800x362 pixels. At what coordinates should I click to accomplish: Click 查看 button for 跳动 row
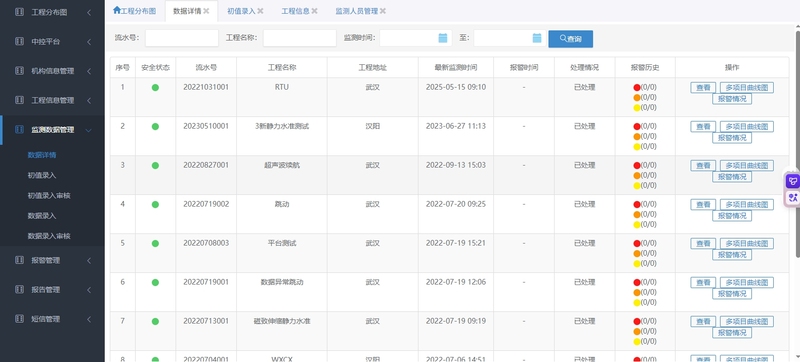pos(703,204)
